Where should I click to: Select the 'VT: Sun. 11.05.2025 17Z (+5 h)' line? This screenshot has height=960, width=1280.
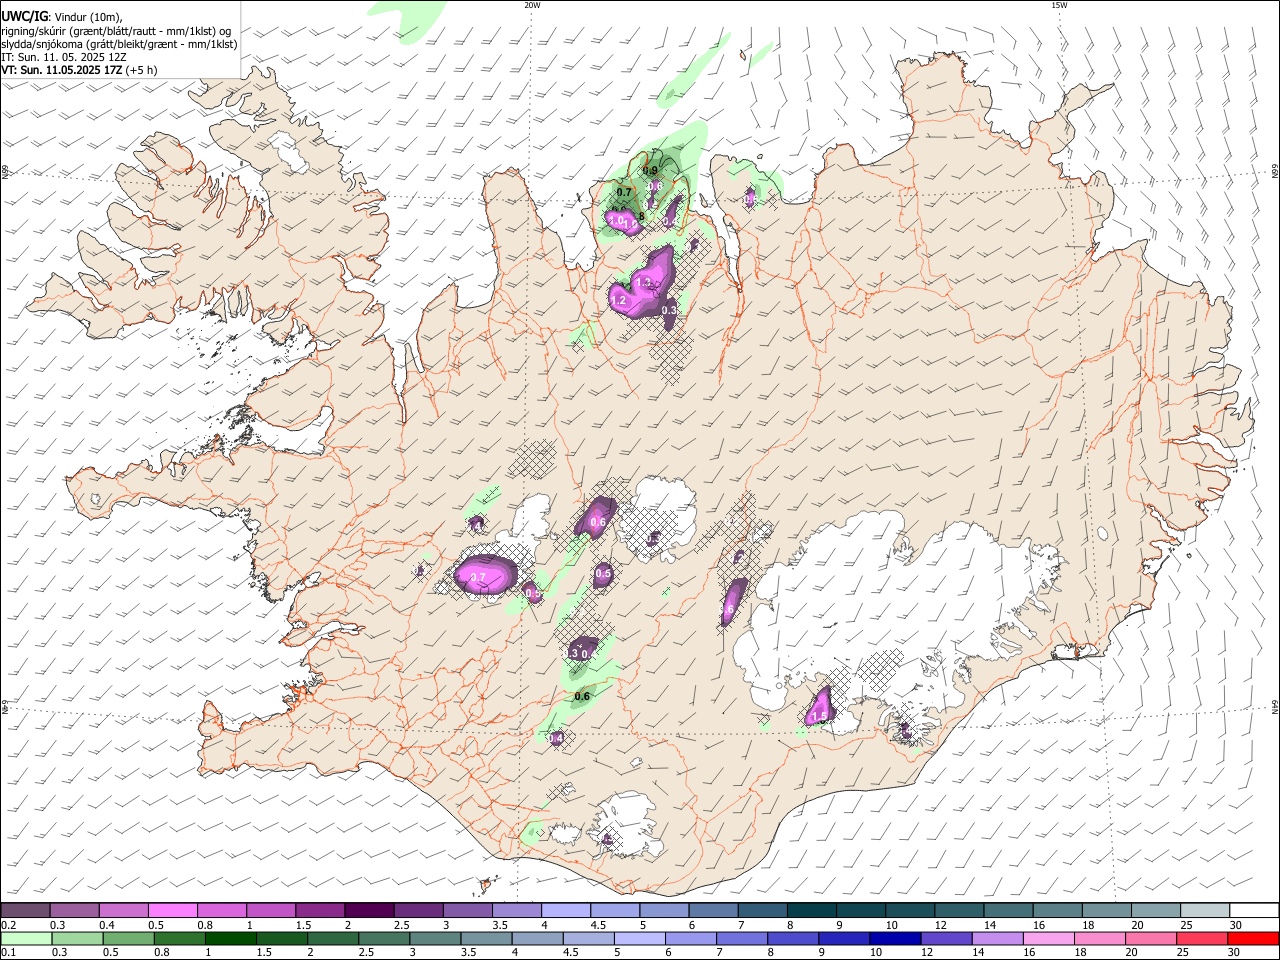point(79,70)
